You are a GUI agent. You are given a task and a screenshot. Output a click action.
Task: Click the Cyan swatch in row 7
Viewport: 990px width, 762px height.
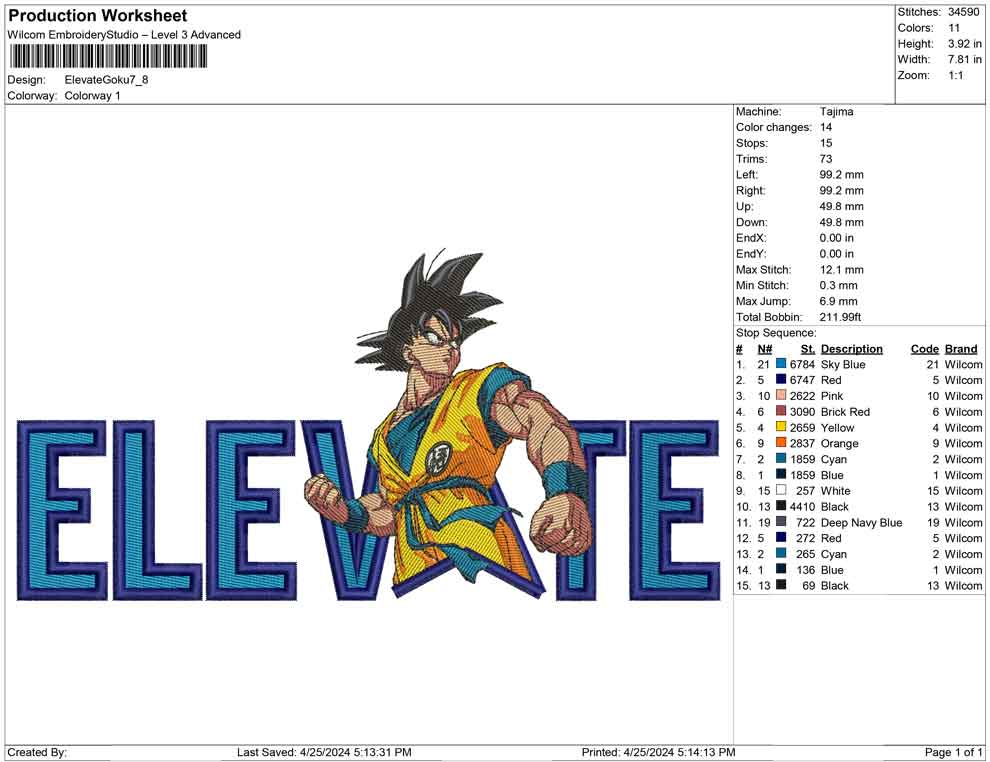tap(780, 459)
